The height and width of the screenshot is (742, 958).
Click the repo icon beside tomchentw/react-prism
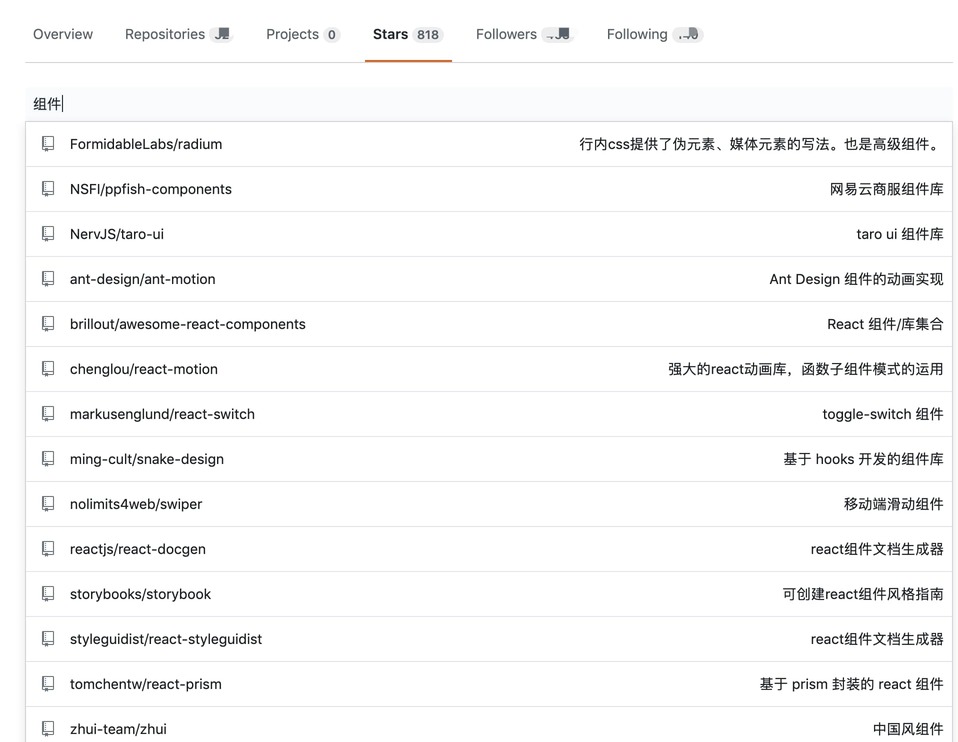tap(48, 683)
